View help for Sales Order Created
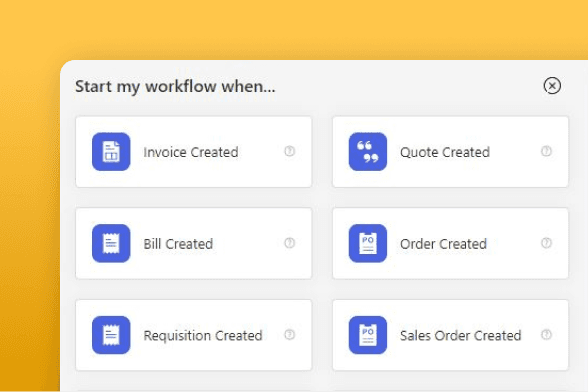 pyautogui.click(x=546, y=335)
